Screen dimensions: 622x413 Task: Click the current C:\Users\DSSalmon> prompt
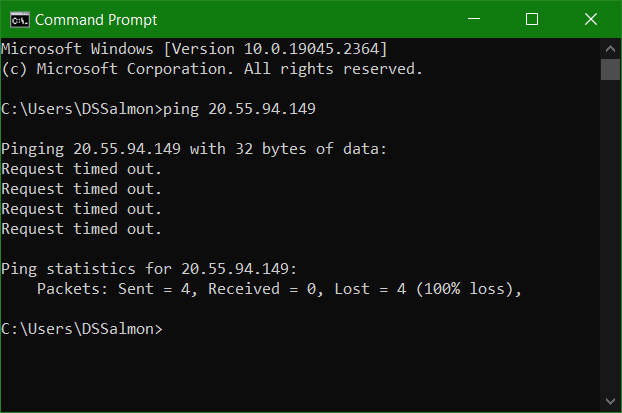[82, 329]
